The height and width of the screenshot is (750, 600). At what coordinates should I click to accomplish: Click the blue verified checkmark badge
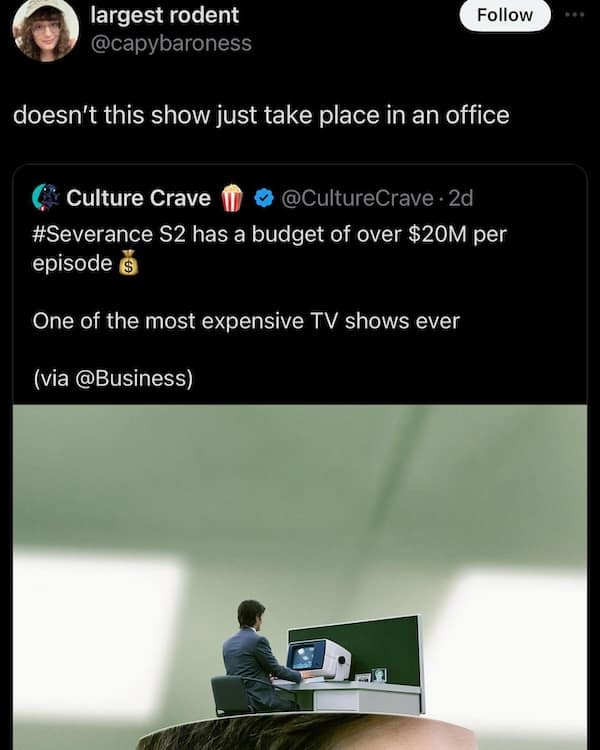(x=264, y=198)
